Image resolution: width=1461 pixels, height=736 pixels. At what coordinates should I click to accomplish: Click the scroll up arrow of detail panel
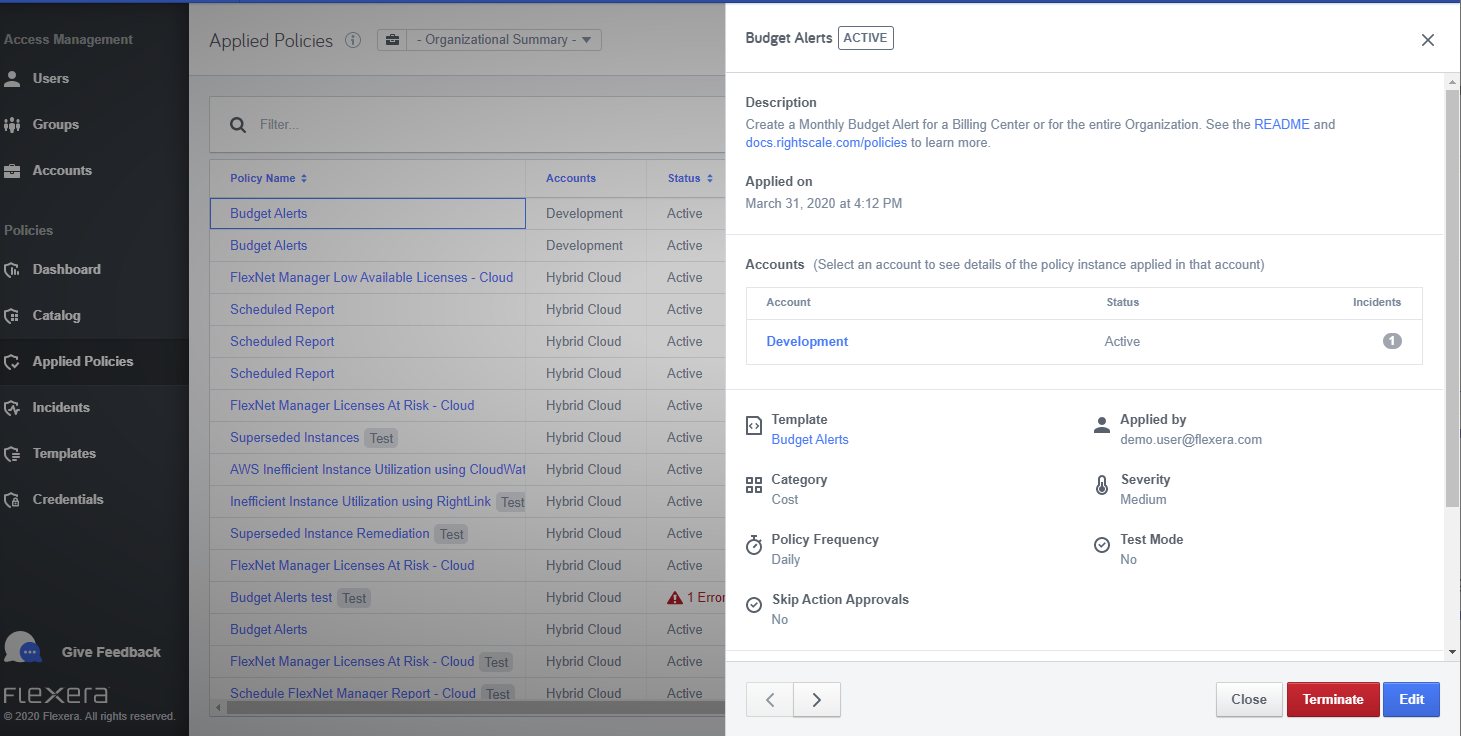[x=1452, y=80]
